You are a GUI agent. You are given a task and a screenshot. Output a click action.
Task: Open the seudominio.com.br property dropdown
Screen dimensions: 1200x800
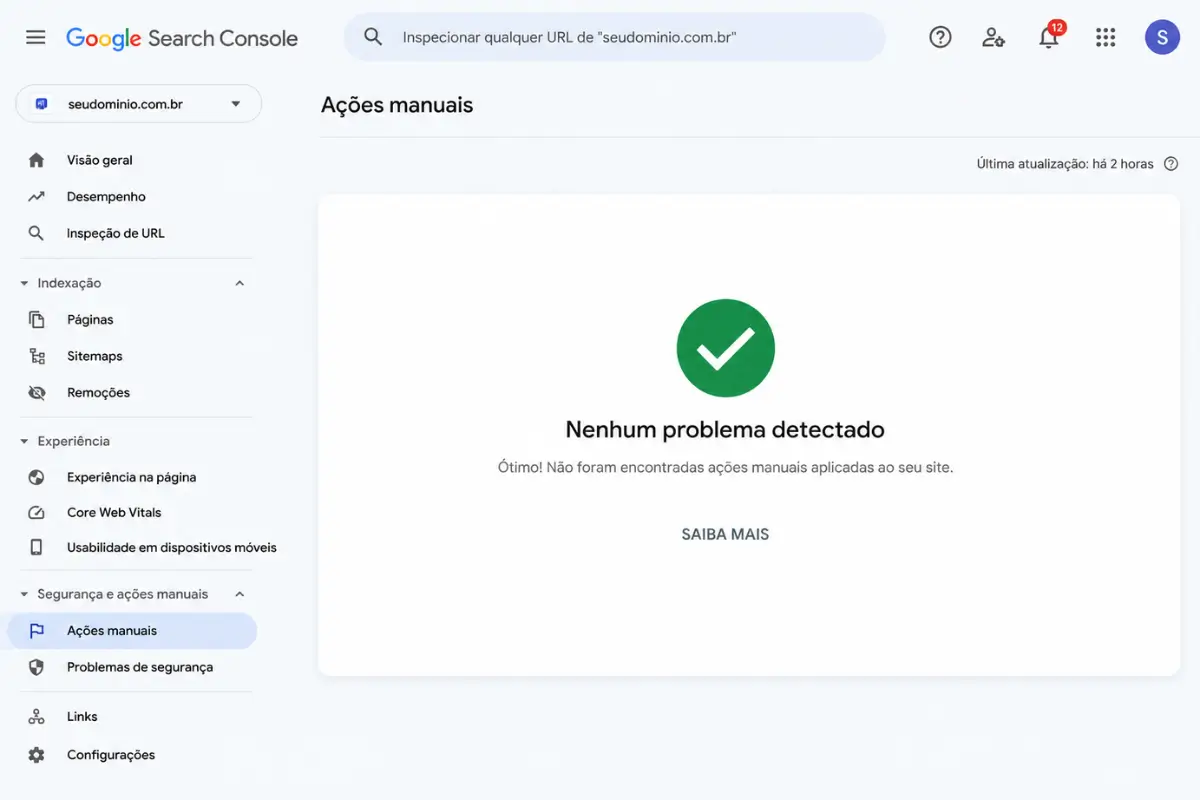[x=138, y=104]
